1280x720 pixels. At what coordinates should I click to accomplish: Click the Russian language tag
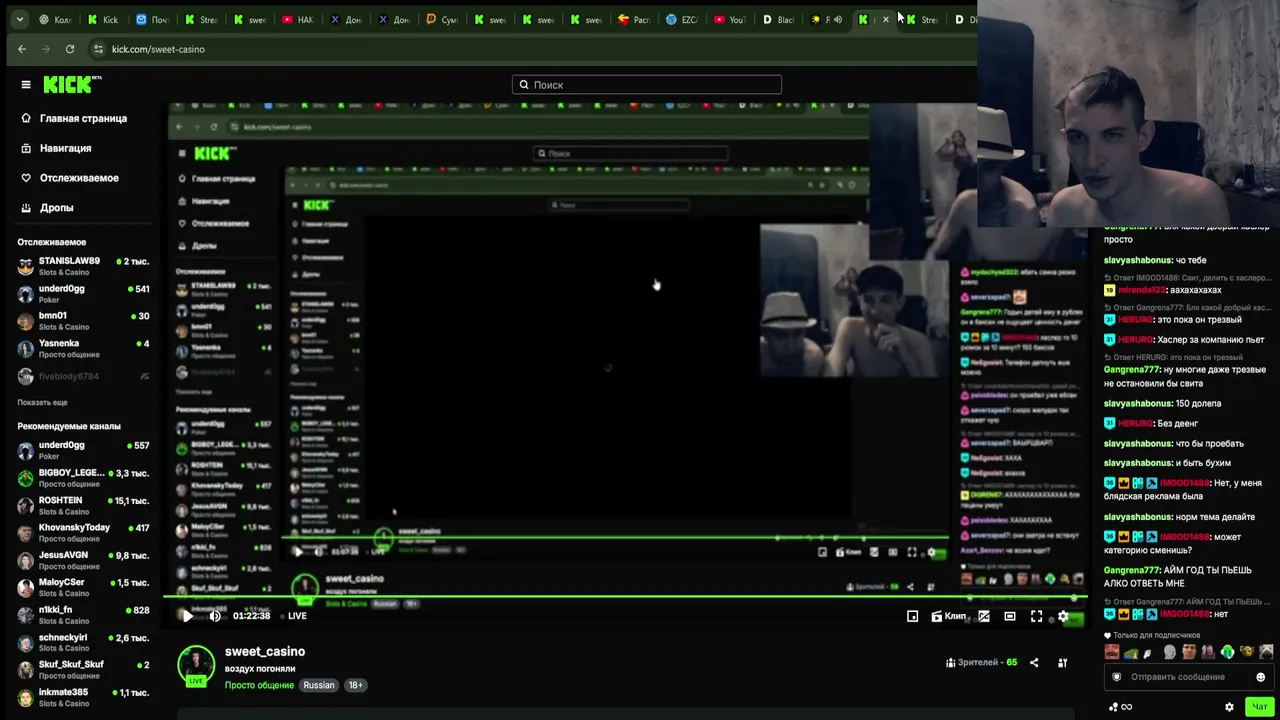tap(319, 685)
